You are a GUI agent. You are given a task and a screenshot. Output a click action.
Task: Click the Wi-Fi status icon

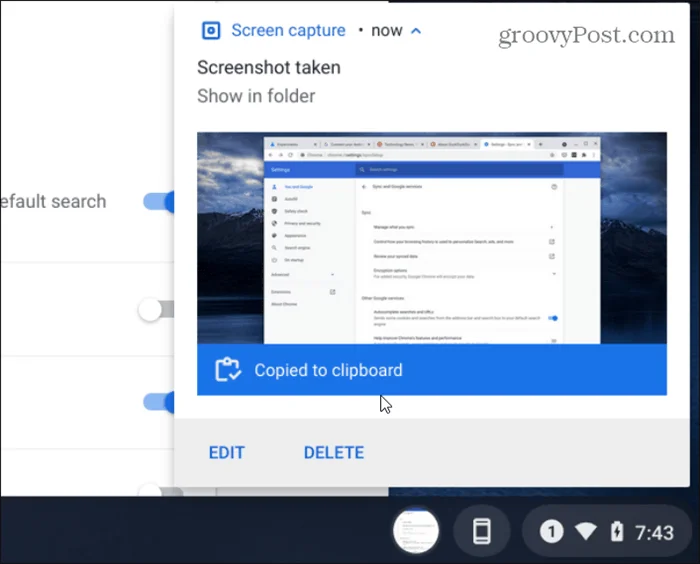pyautogui.click(x=585, y=531)
